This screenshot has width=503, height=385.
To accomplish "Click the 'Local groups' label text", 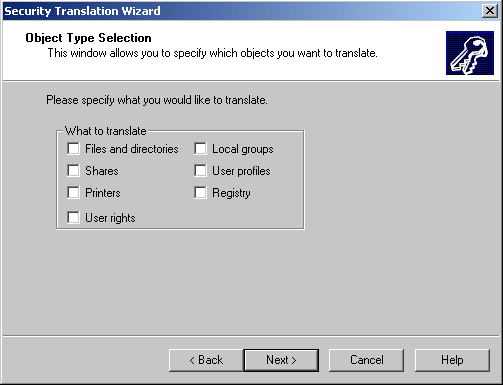I will coord(243,149).
